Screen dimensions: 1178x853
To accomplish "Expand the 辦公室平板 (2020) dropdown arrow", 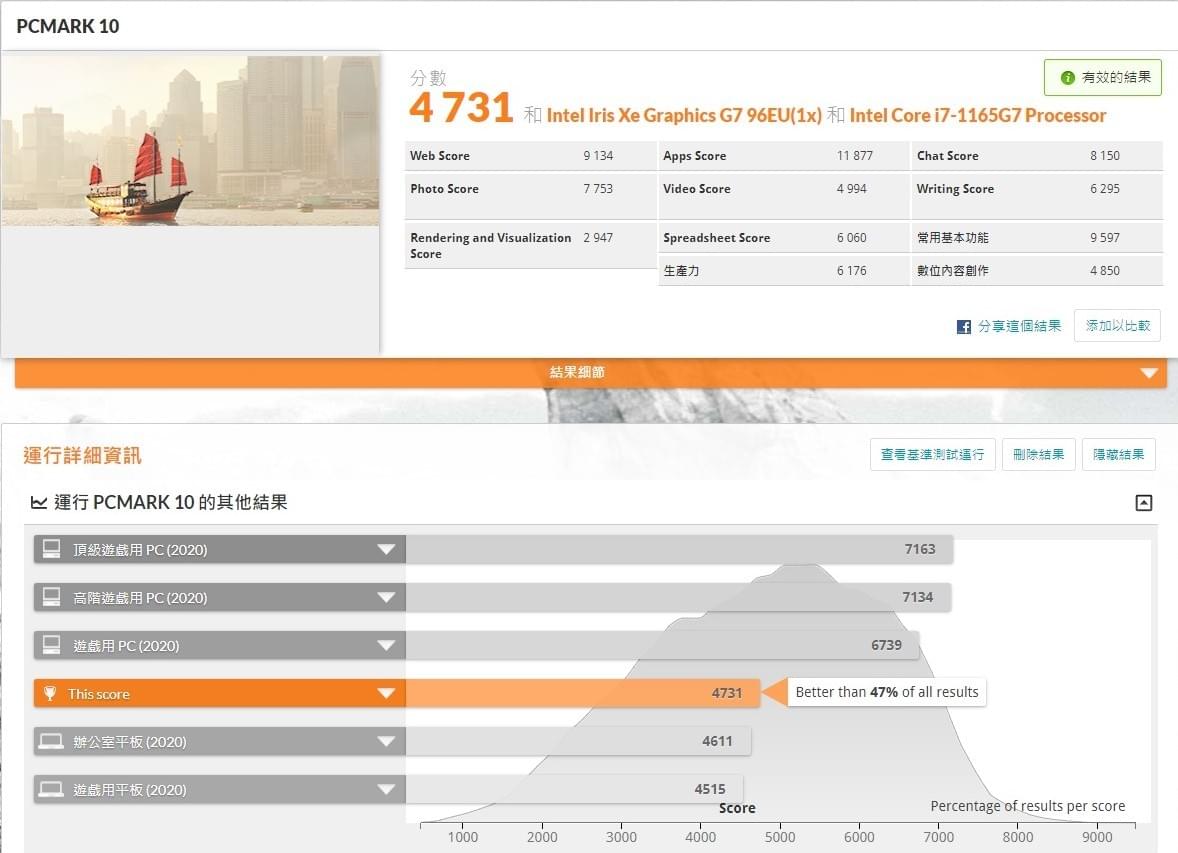I will point(386,741).
